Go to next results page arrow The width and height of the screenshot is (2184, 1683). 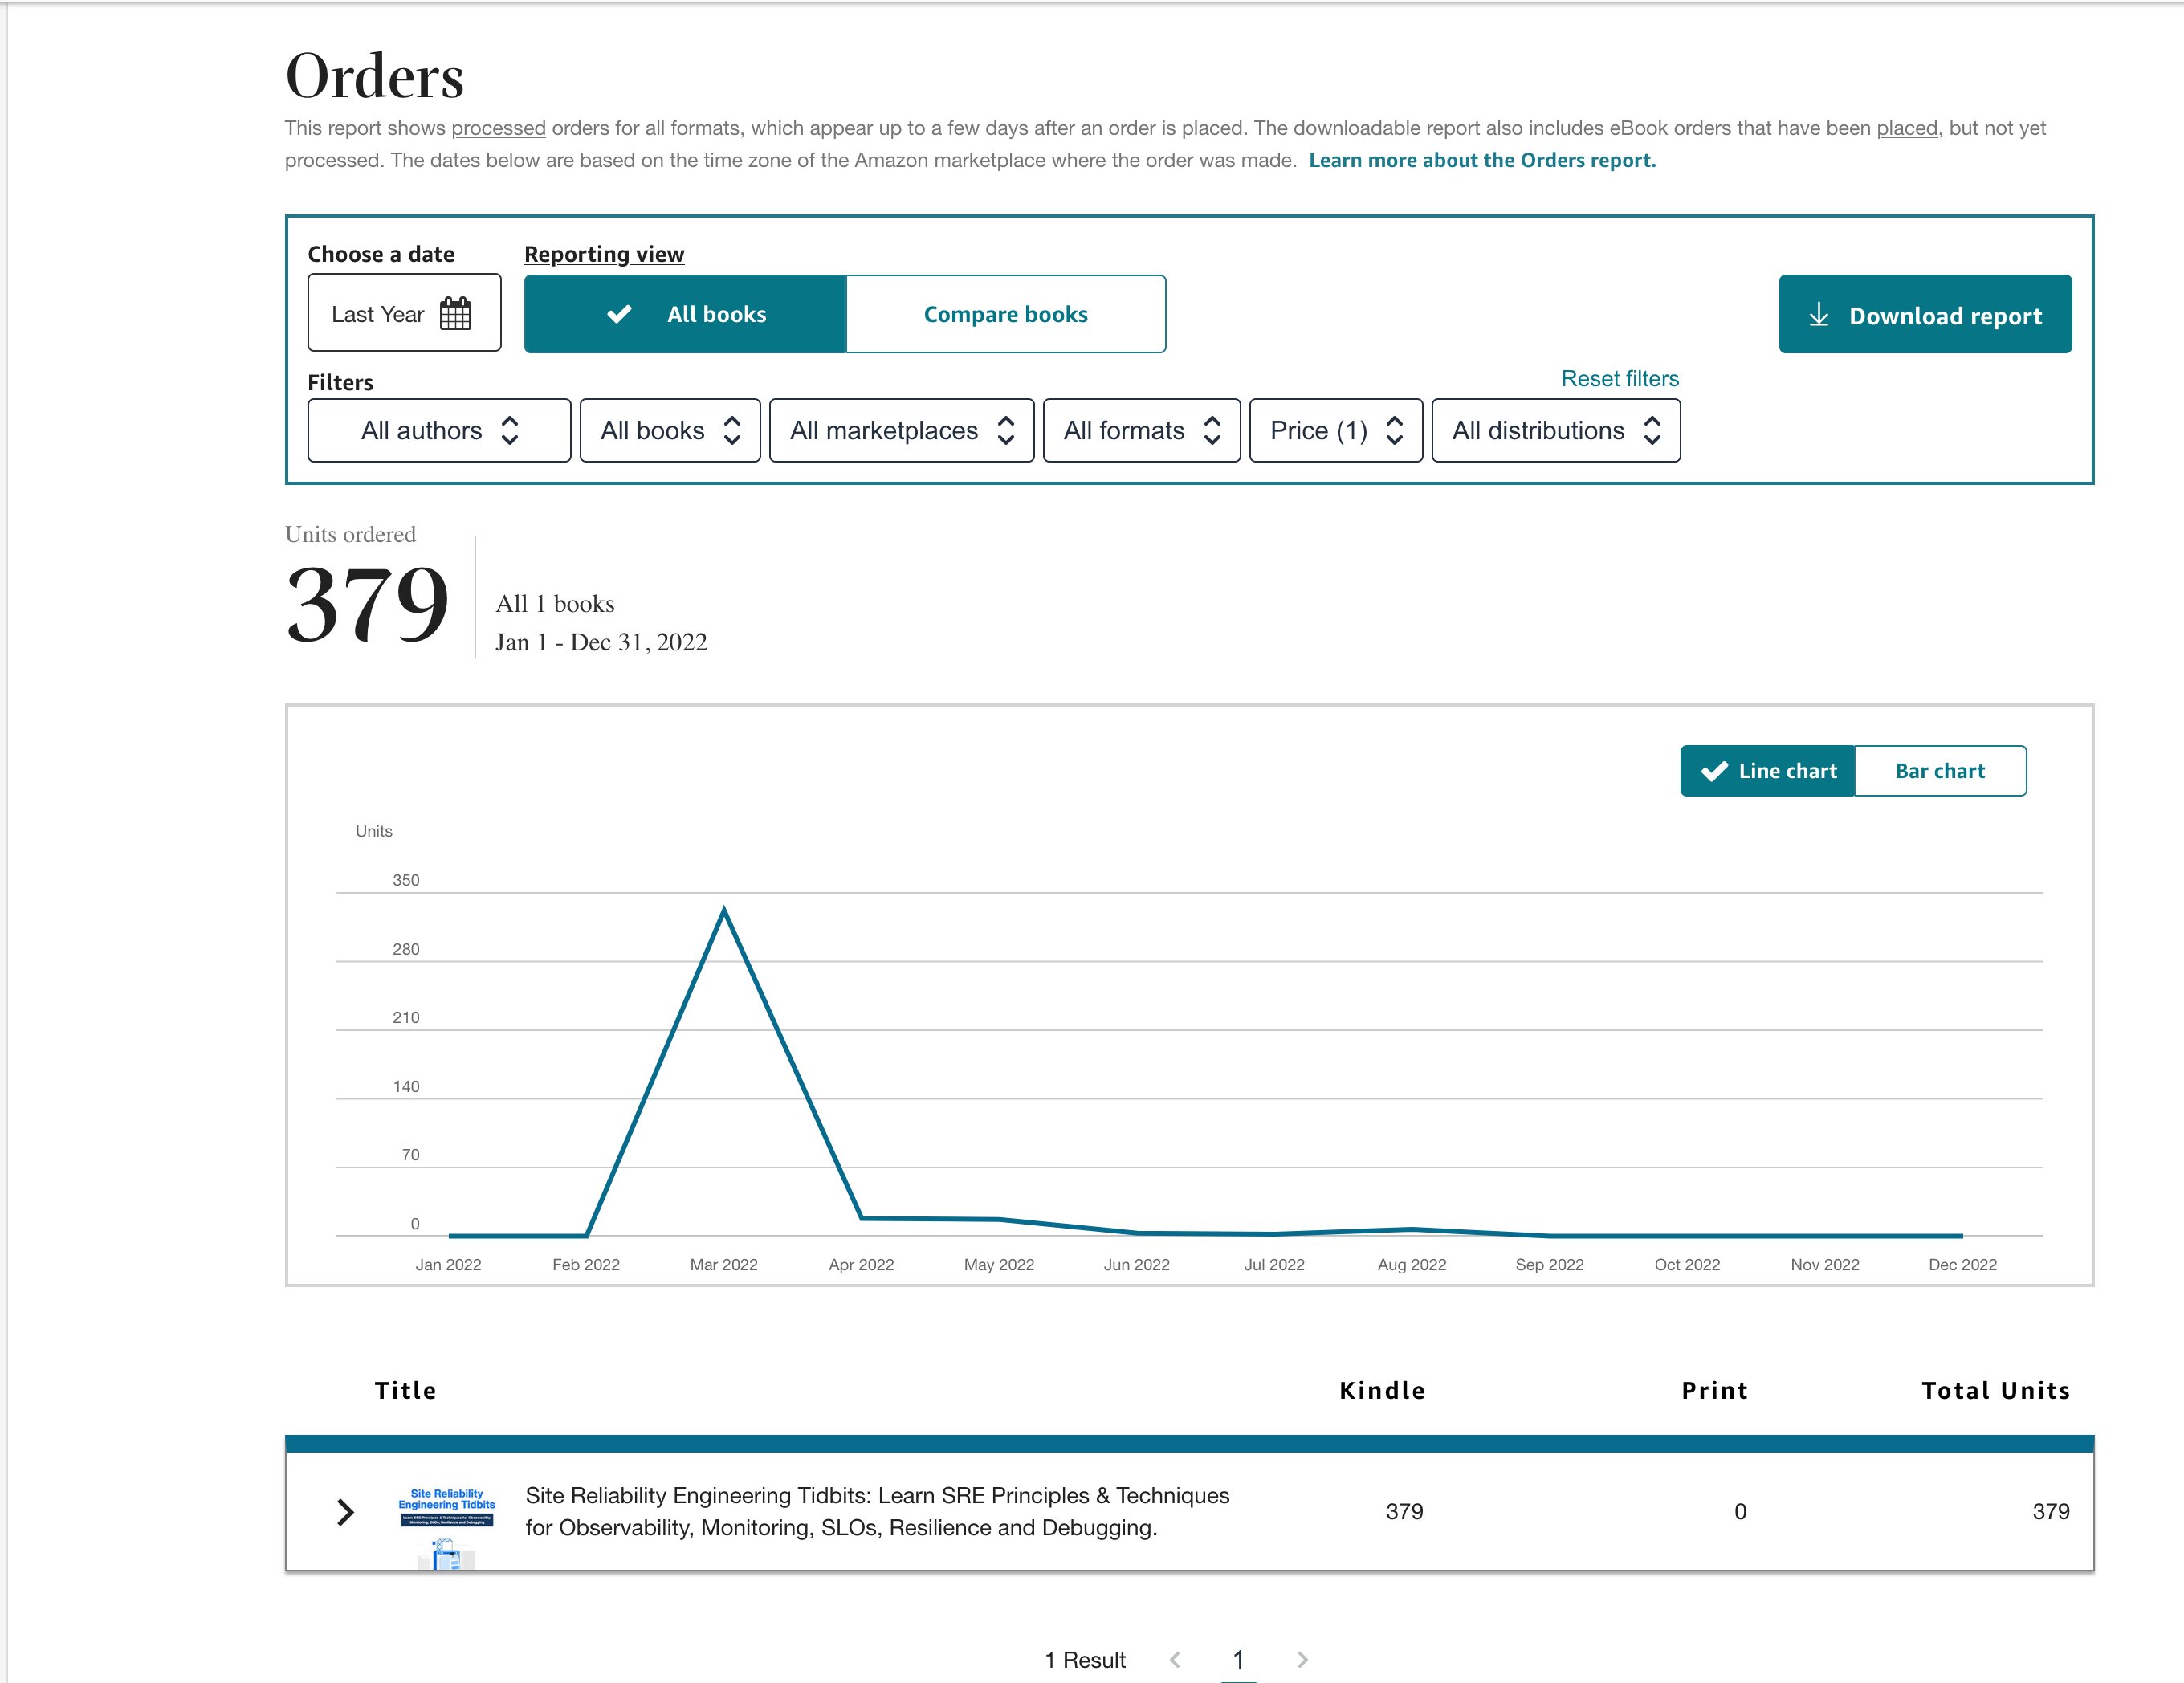tap(1302, 1659)
